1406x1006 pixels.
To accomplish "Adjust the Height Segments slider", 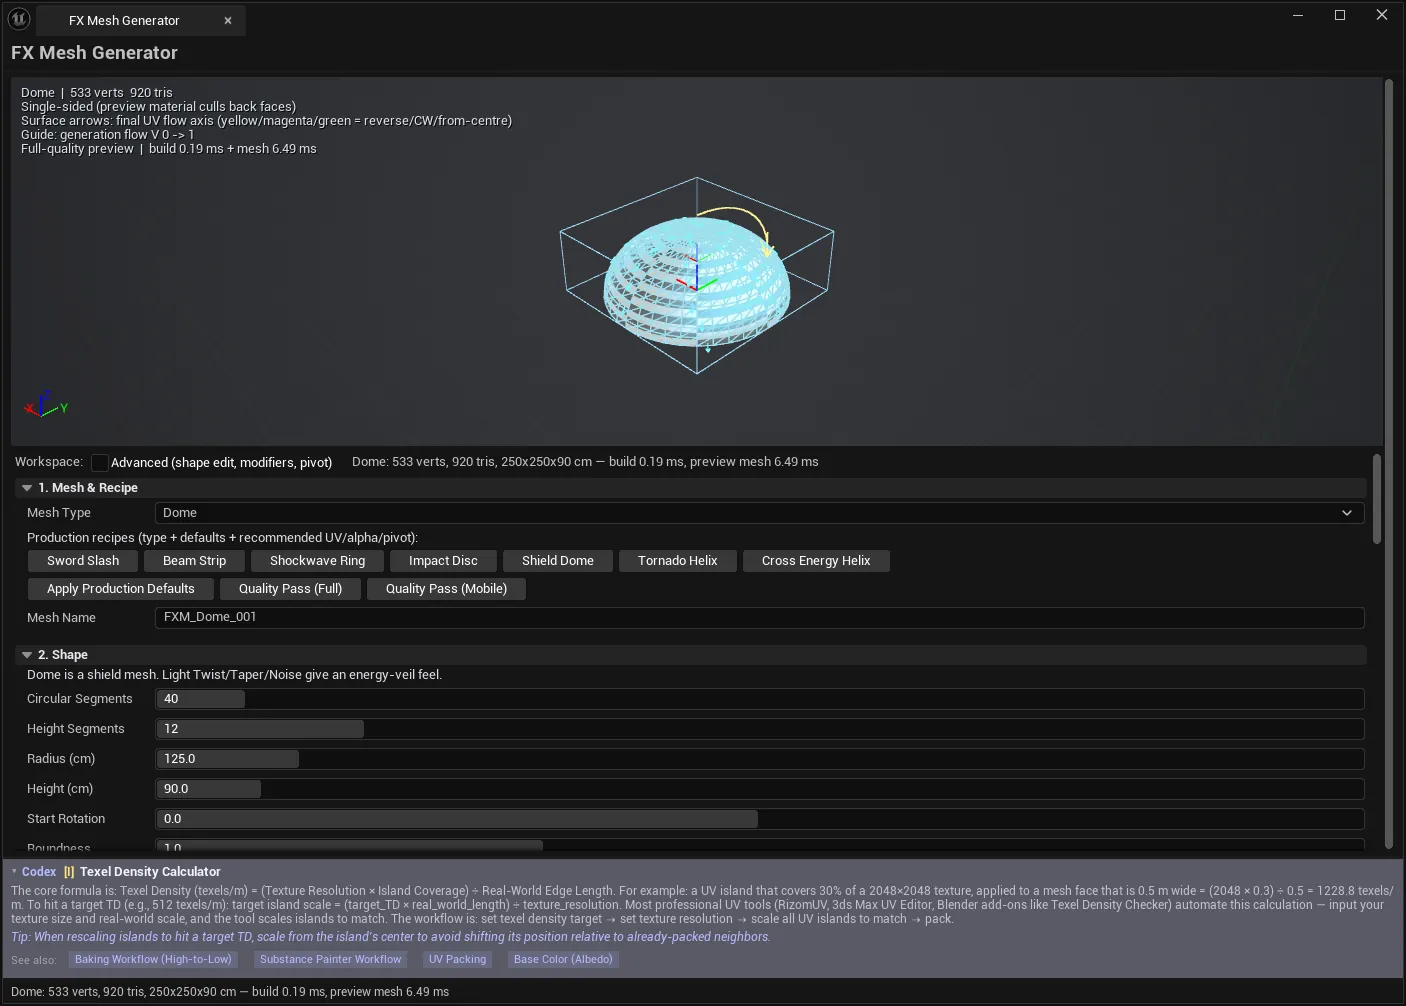I will pos(759,729).
